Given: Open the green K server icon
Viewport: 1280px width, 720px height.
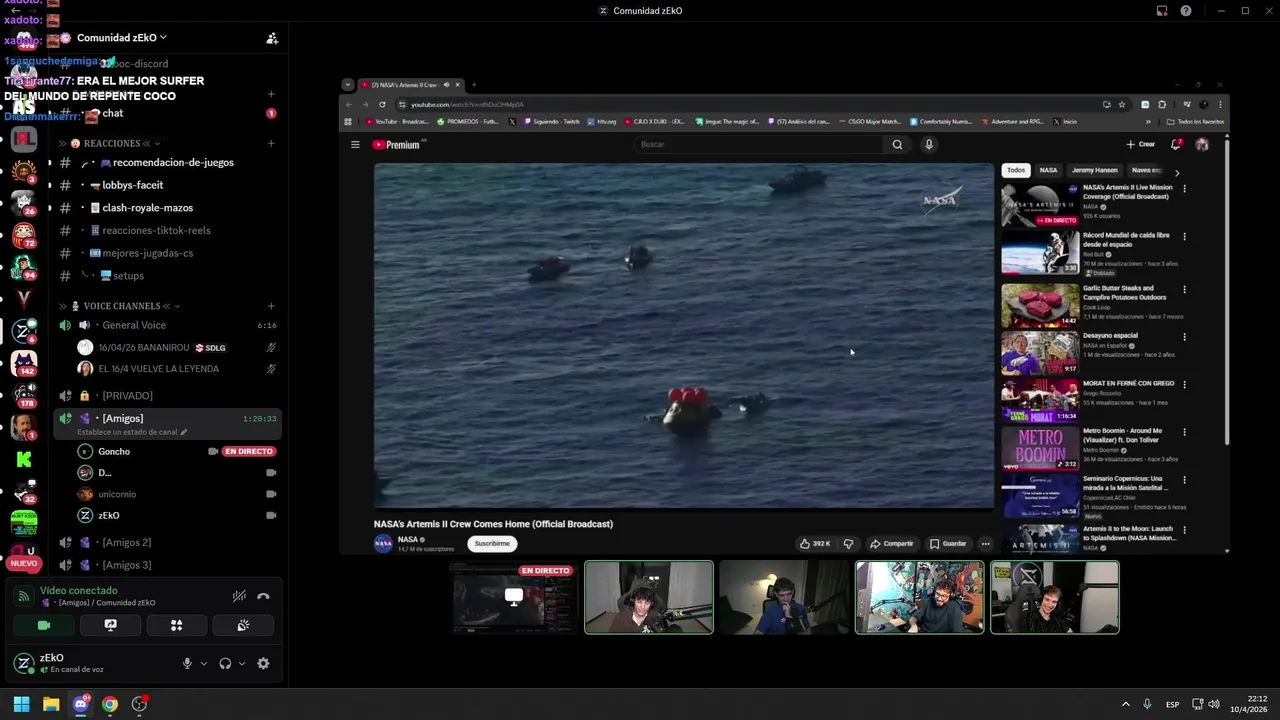Looking at the screenshot, I should pos(24,459).
